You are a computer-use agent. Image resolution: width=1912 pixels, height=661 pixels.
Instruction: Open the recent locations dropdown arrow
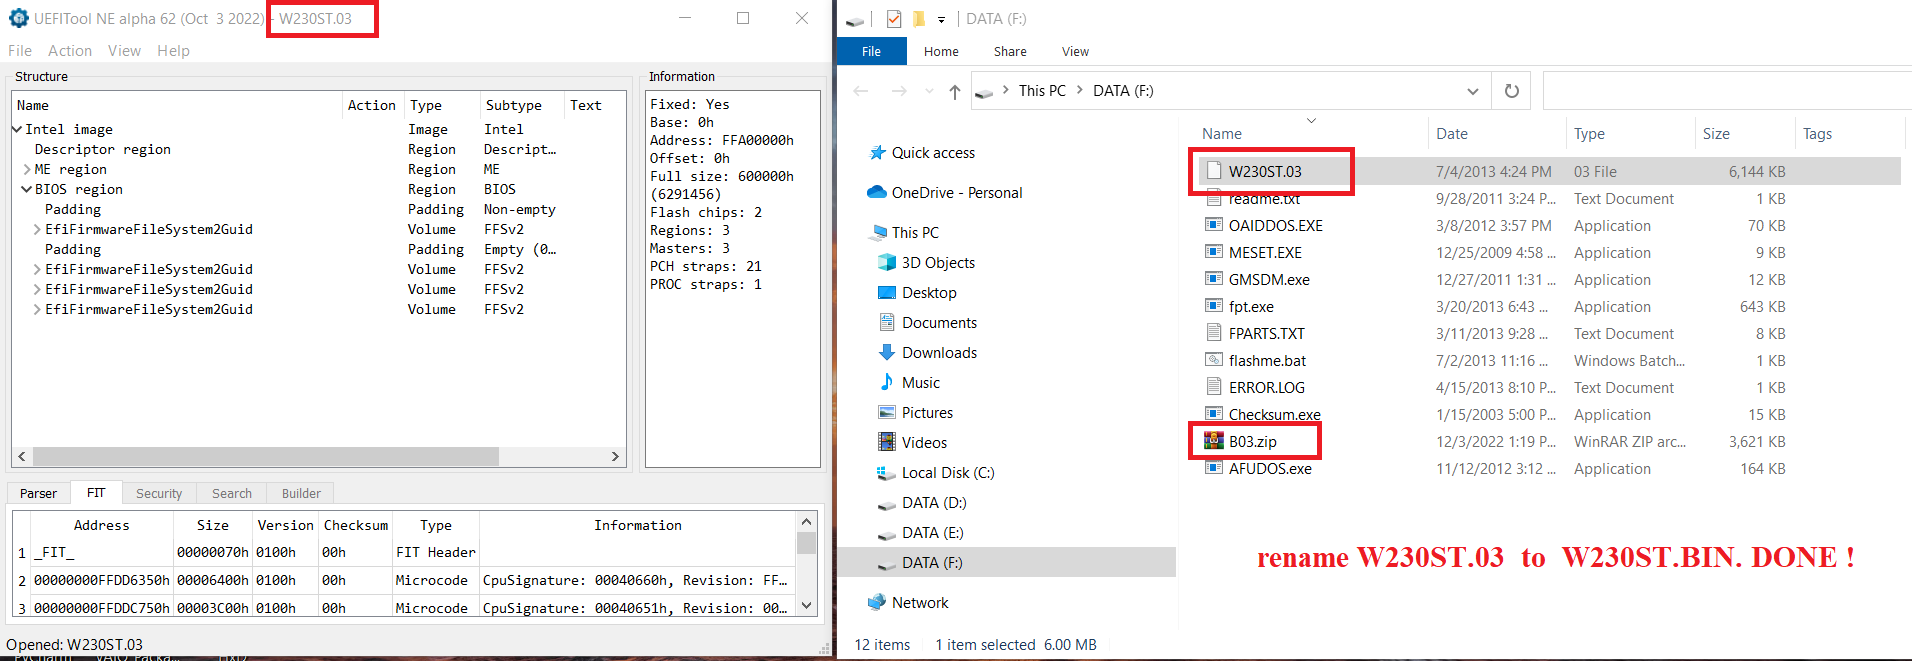tap(929, 91)
